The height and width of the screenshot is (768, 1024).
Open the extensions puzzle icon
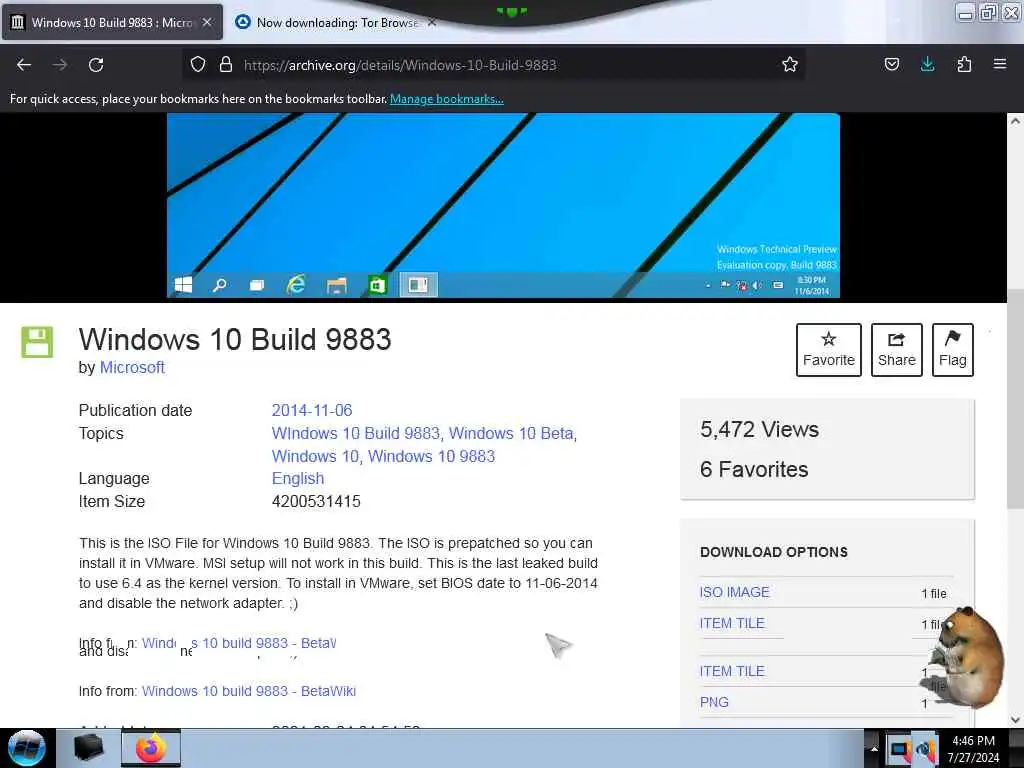pos(964,64)
